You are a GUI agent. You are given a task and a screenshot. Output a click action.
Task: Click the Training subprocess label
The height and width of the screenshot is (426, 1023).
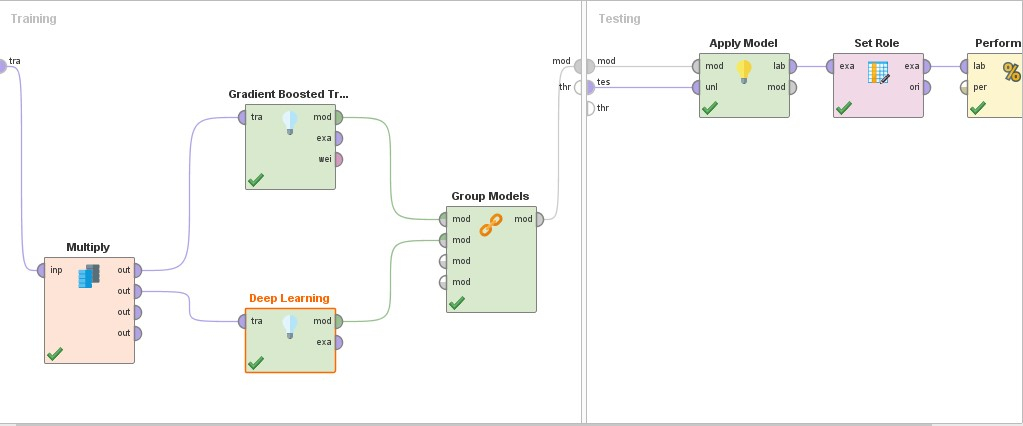33,19
